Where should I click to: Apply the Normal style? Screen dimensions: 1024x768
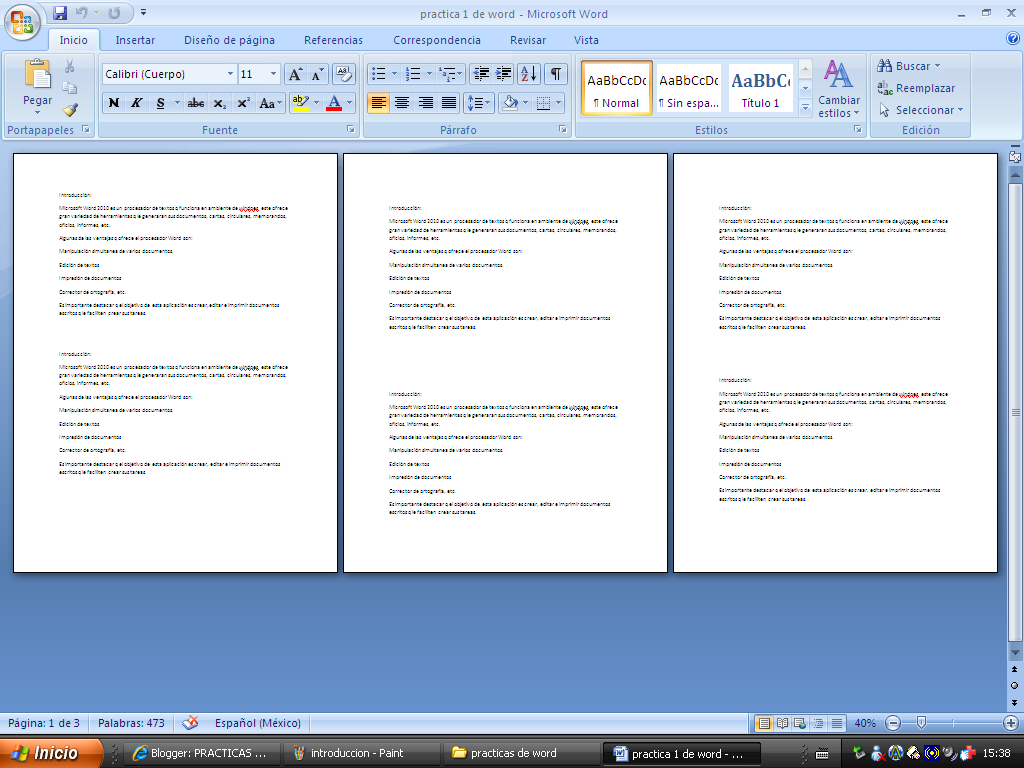coord(617,89)
